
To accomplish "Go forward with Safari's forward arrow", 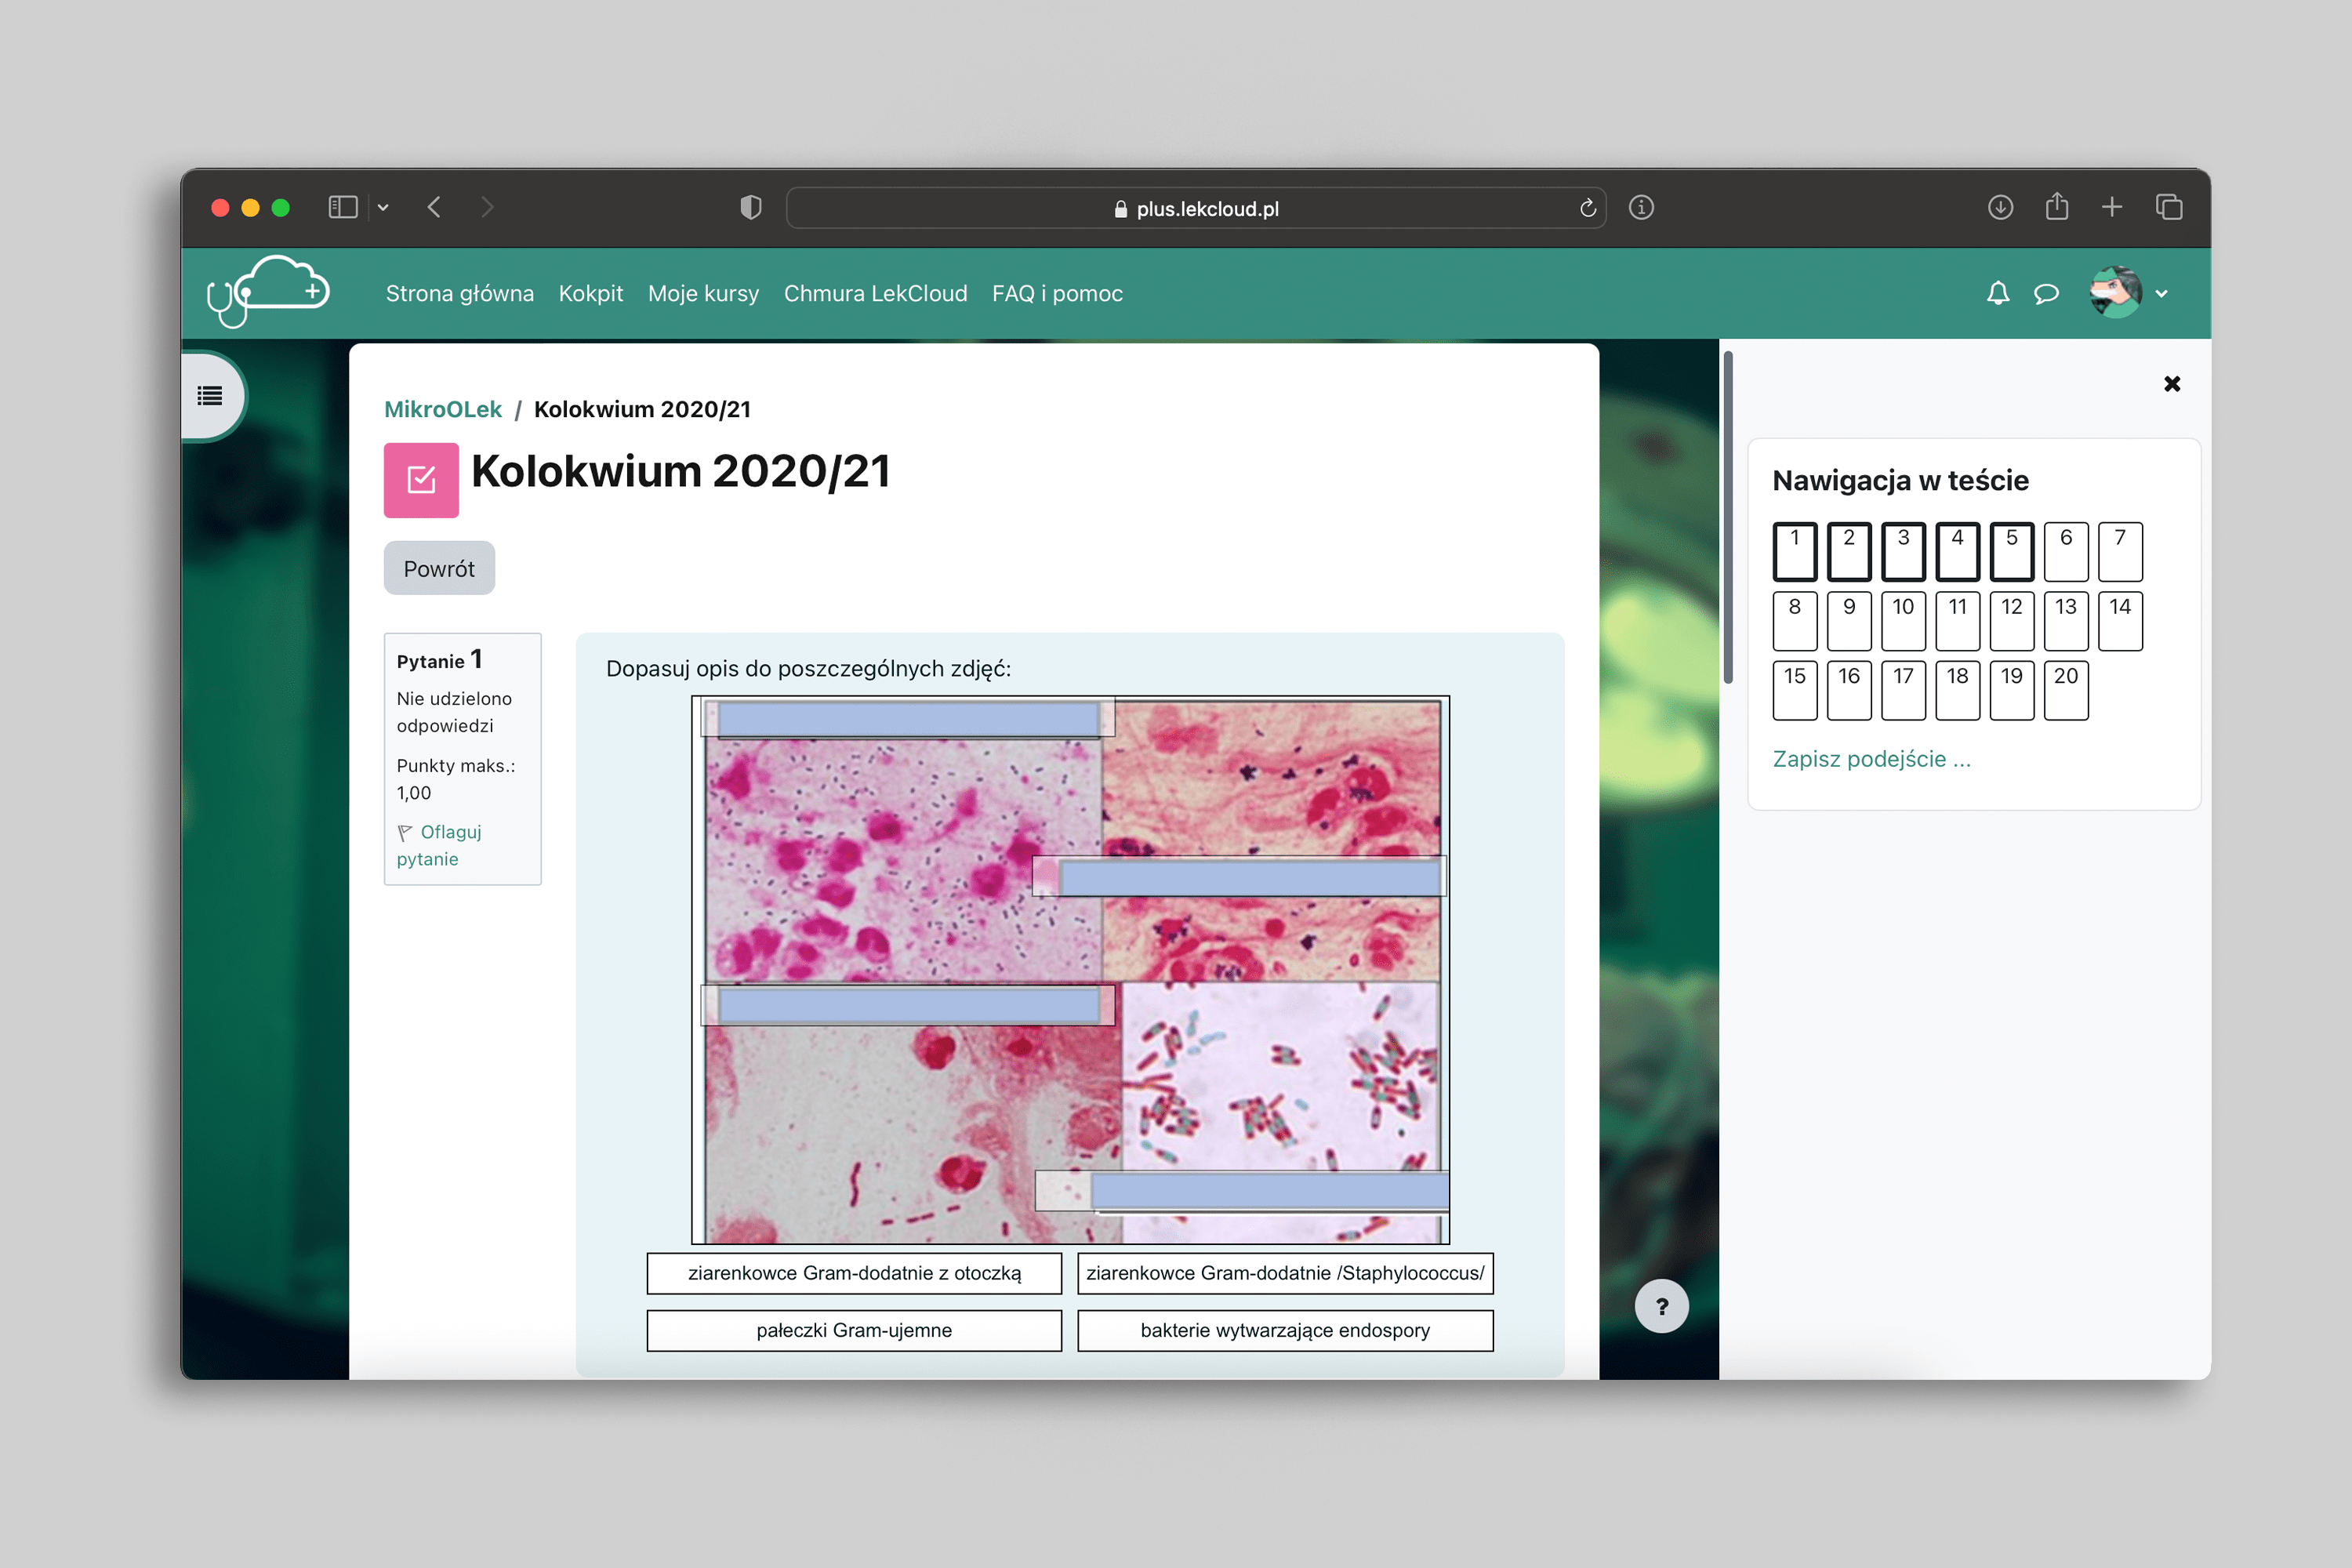I will [487, 207].
